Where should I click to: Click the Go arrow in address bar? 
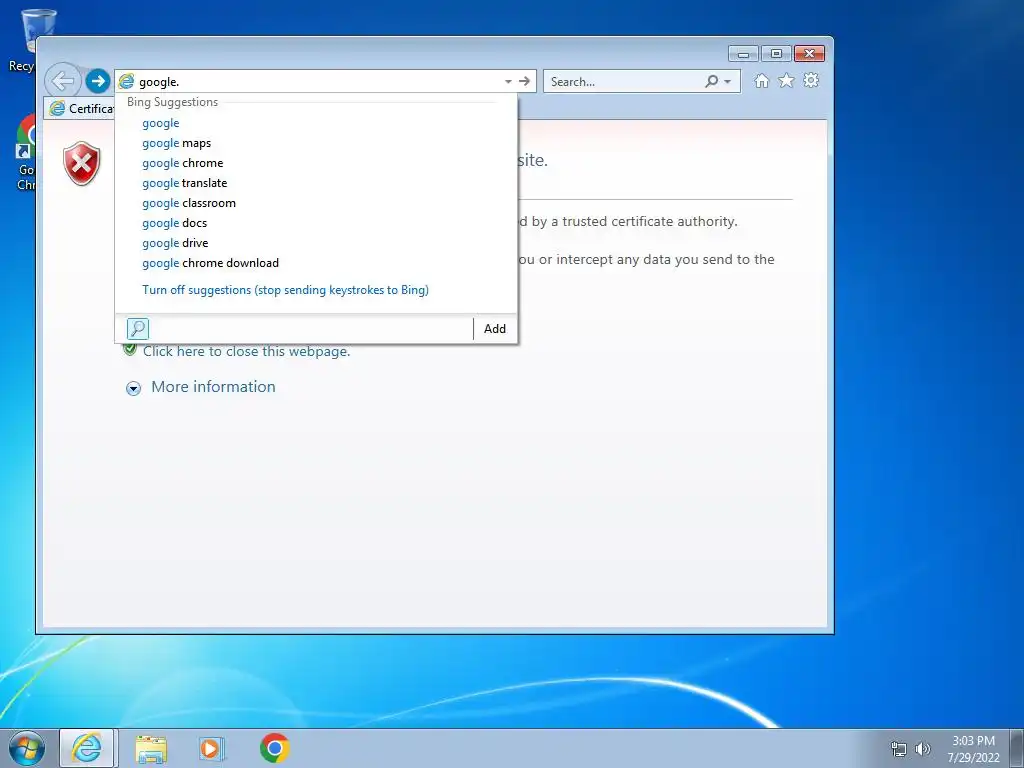point(524,81)
